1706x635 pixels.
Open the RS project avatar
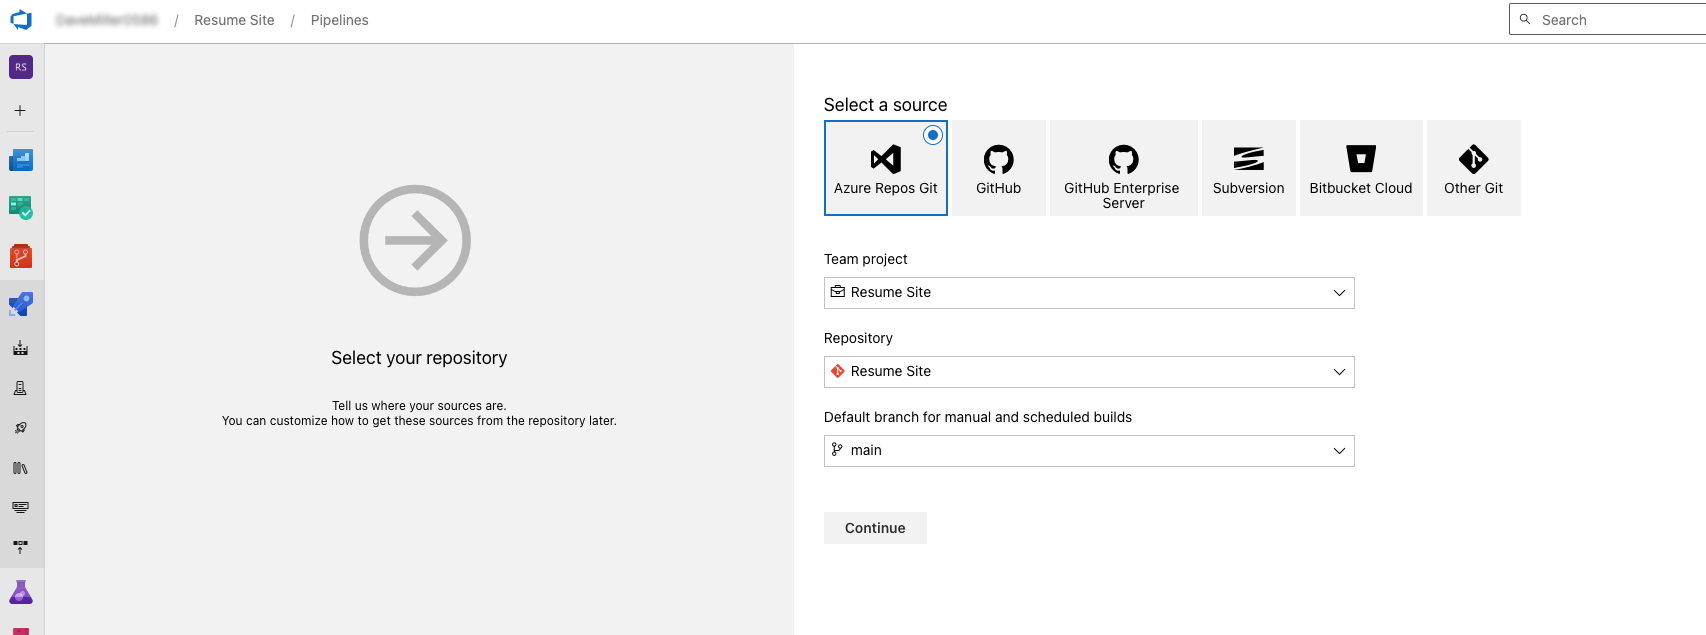21,67
